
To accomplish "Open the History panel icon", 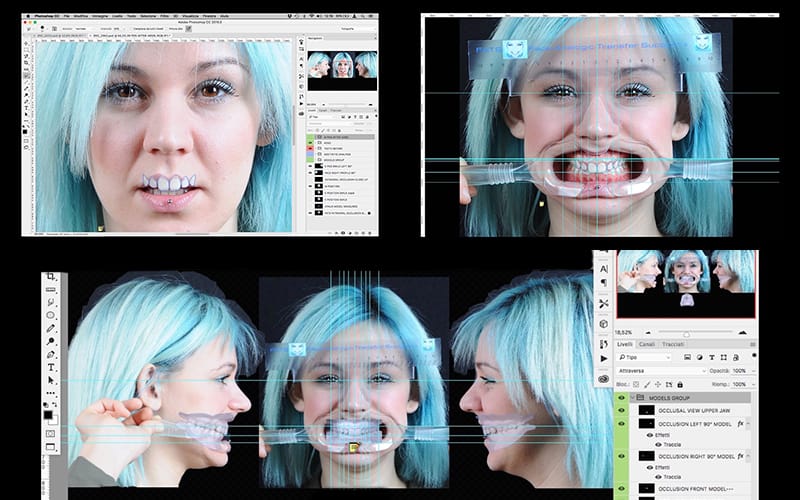I will 604,344.
